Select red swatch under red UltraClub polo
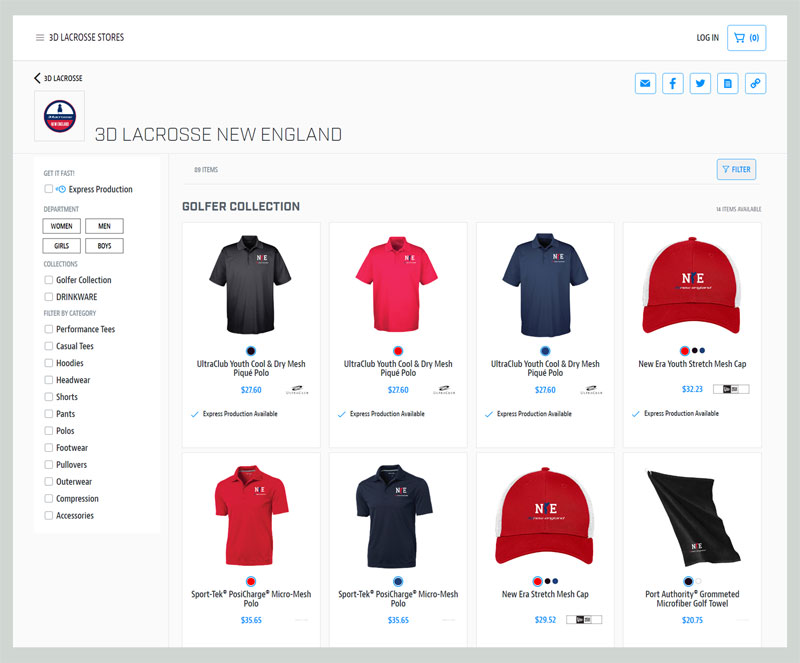The width and height of the screenshot is (800, 663). [x=398, y=351]
